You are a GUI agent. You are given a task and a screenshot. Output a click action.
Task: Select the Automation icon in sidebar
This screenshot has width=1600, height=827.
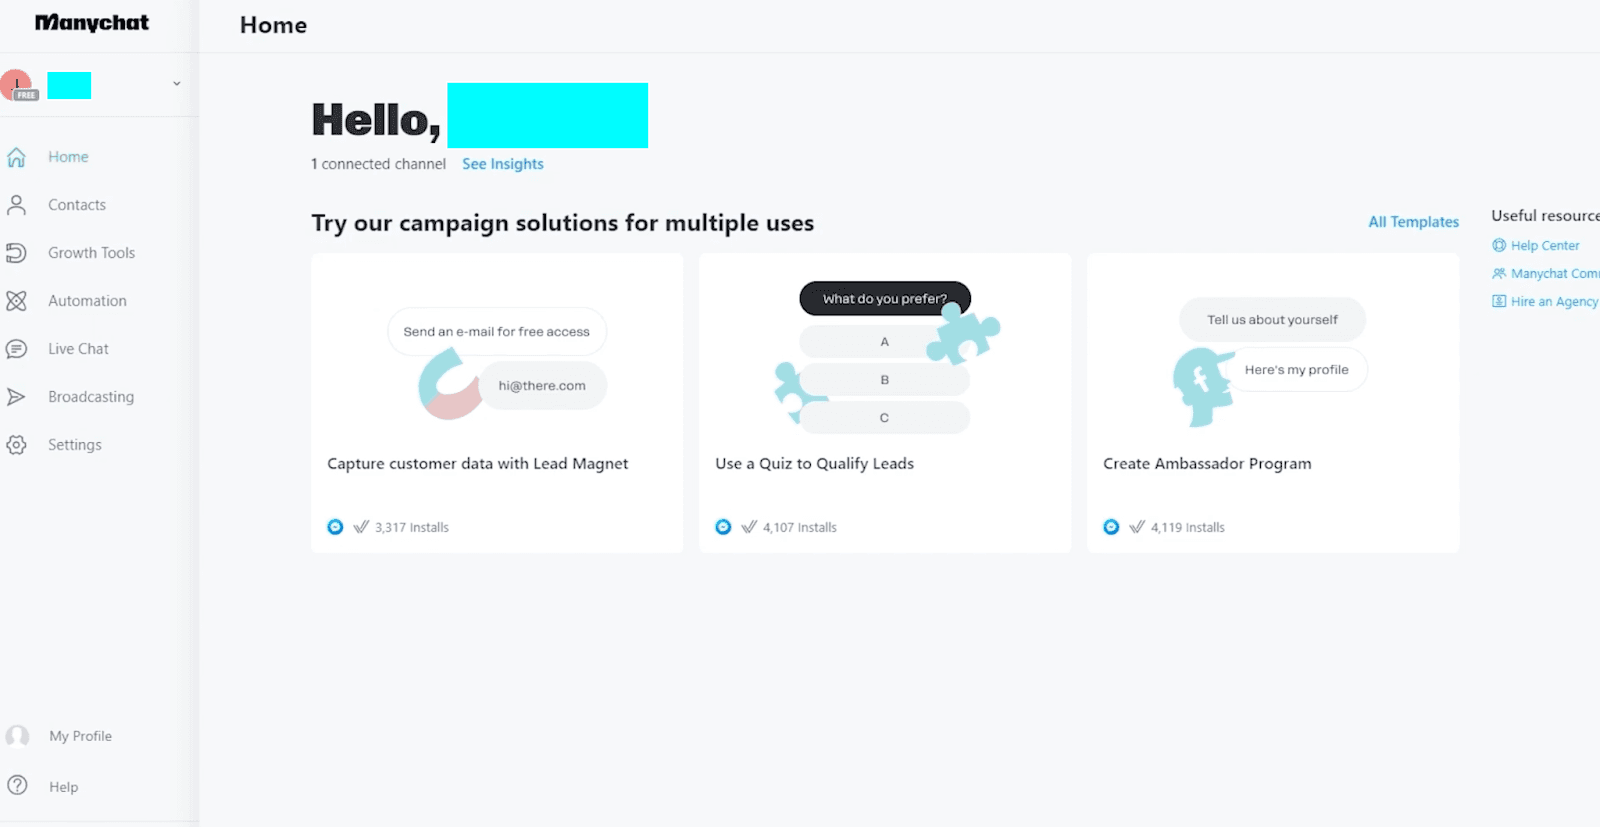tap(16, 301)
